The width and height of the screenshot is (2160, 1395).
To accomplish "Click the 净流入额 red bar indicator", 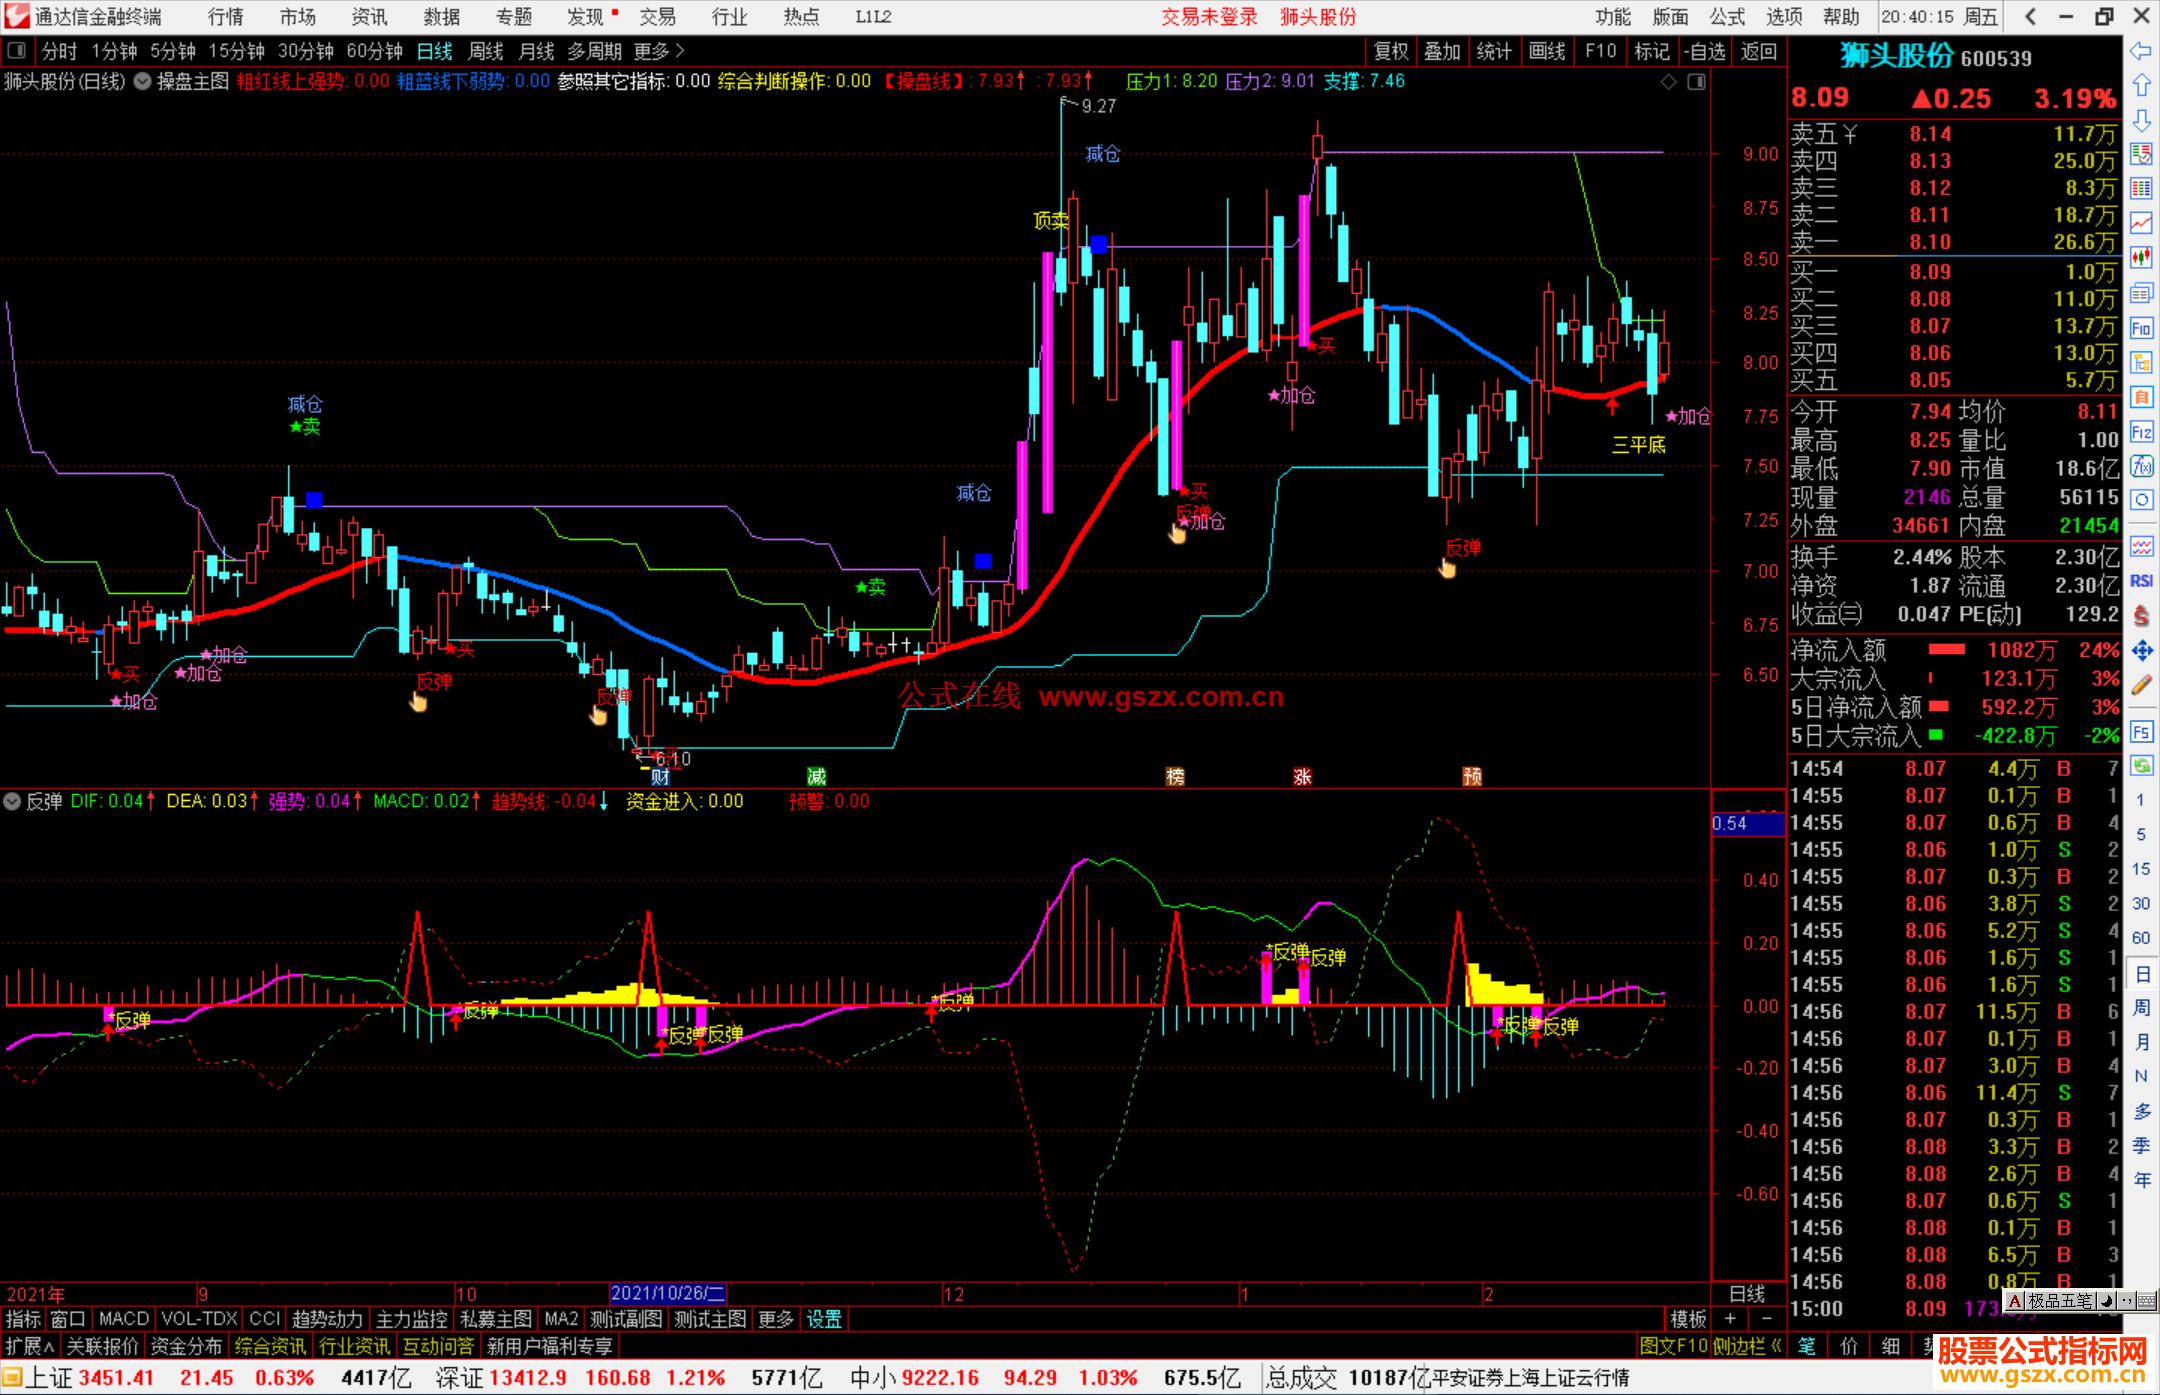I will 1947,650.
